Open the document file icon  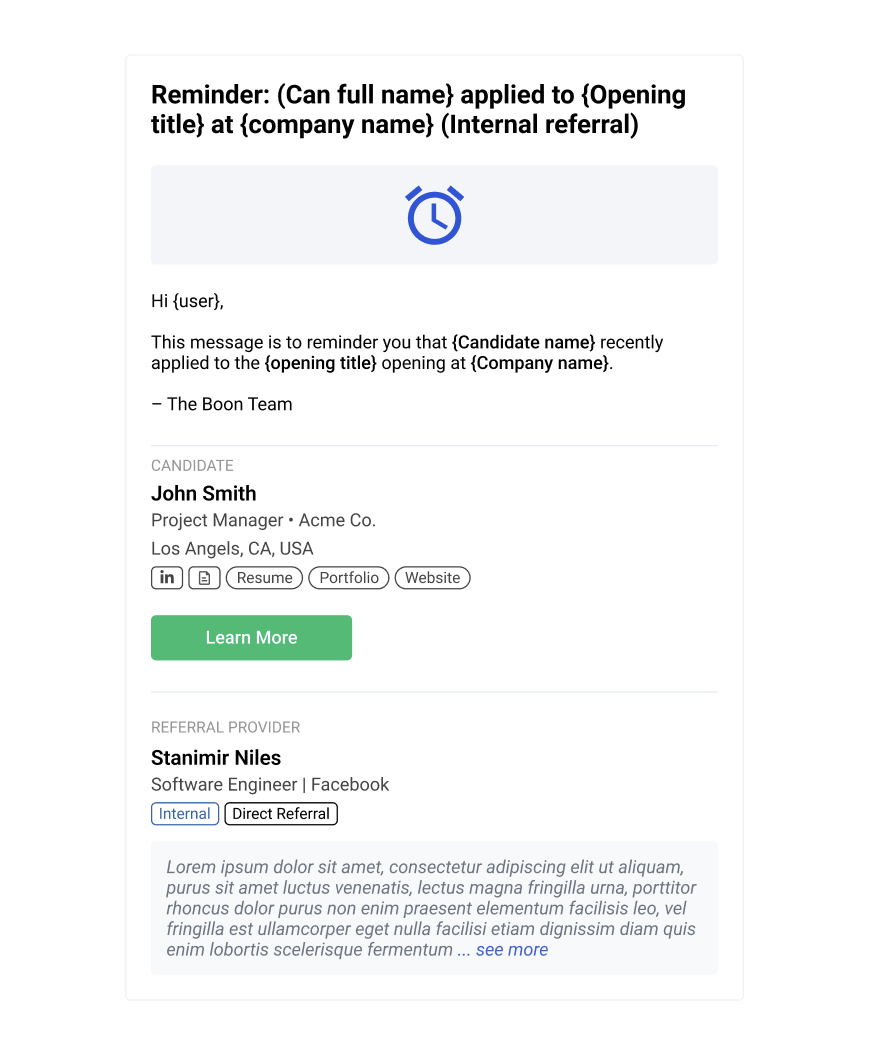click(x=204, y=577)
